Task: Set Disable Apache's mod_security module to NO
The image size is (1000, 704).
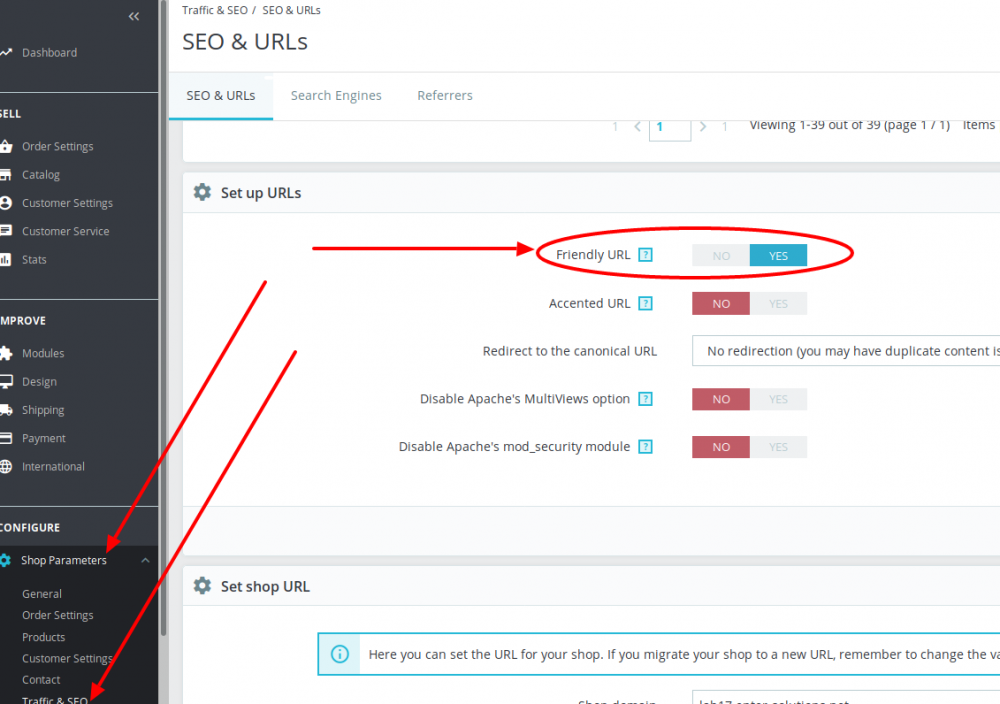Action: [x=721, y=447]
